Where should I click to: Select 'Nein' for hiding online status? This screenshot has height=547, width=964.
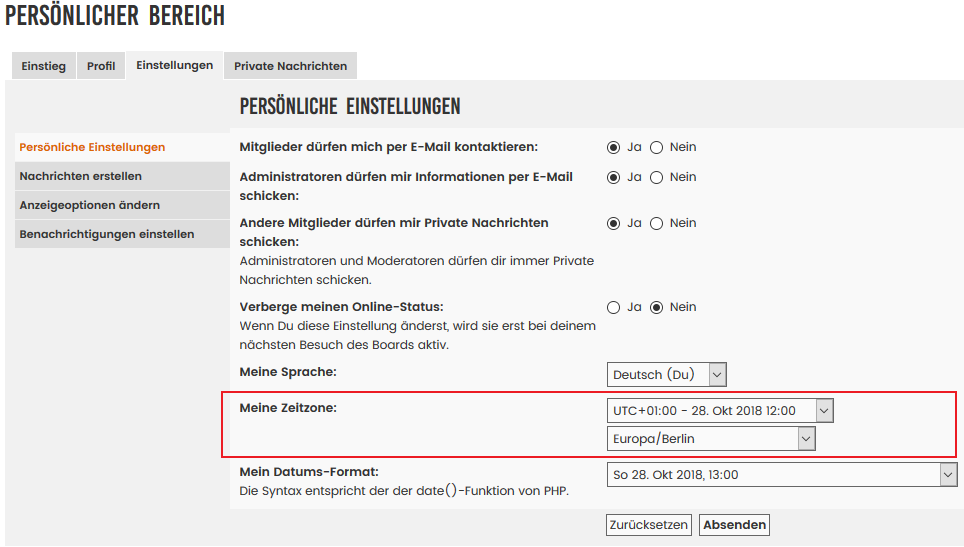657,307
